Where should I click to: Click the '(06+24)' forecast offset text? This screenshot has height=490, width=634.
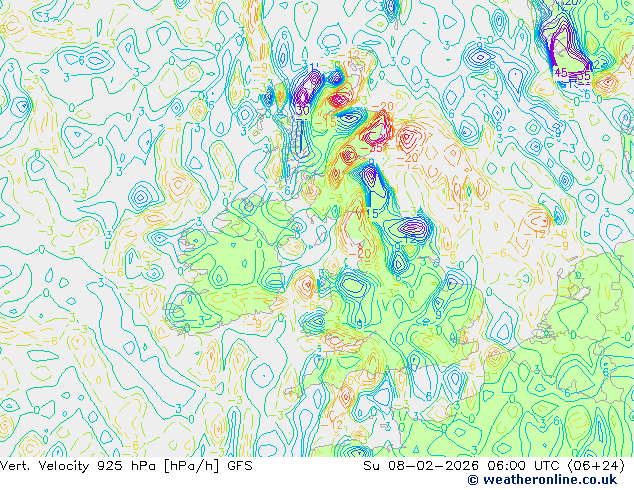point(596,466)
